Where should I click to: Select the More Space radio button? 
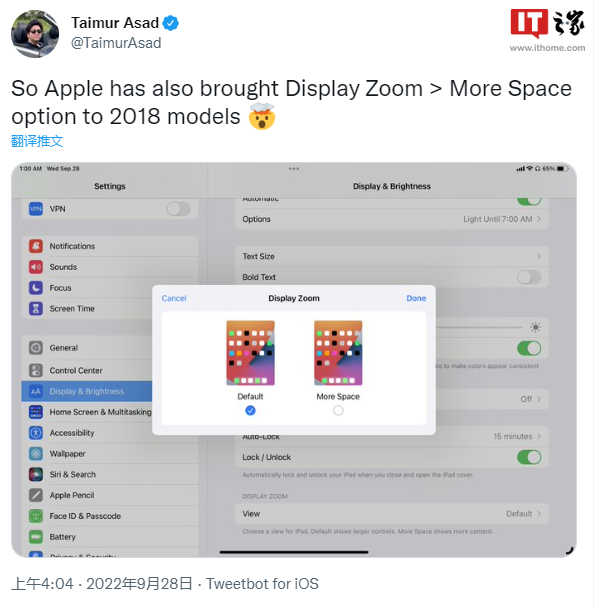click(x=338, y=410)
